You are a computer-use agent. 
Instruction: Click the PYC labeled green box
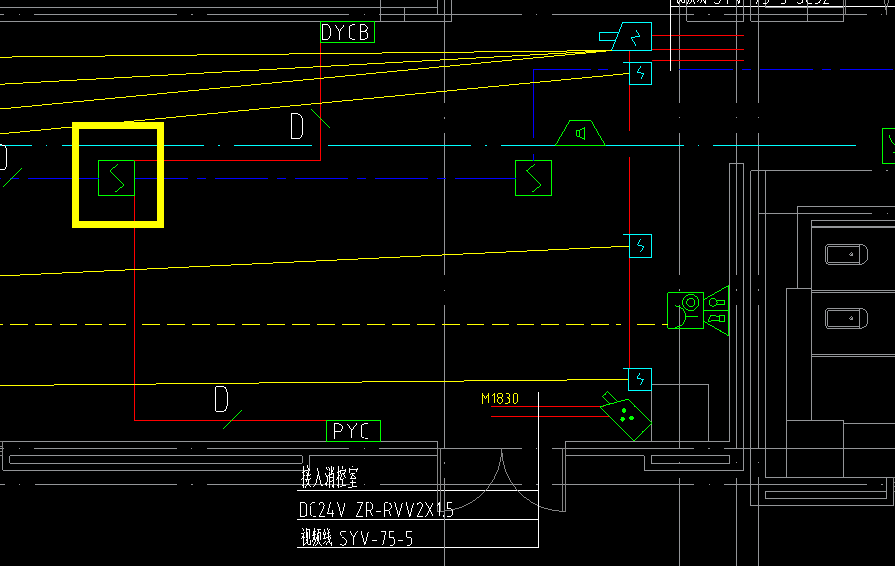[353, 431]
